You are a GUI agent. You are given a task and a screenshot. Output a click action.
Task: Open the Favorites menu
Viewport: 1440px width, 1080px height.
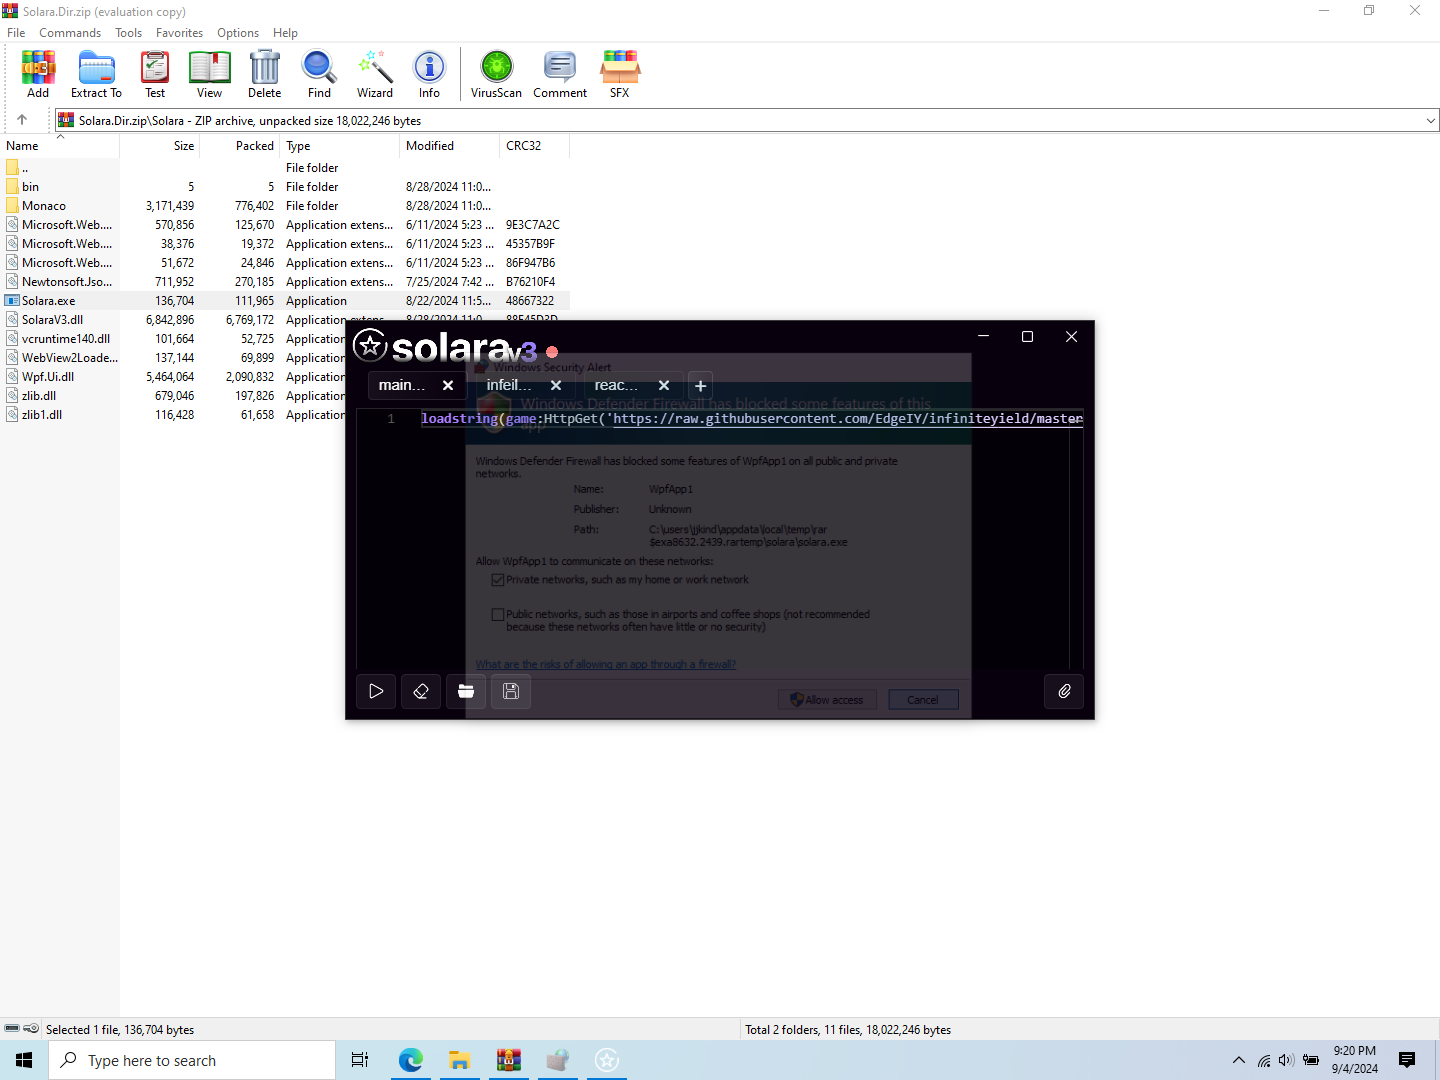click(x=179, y=33)
